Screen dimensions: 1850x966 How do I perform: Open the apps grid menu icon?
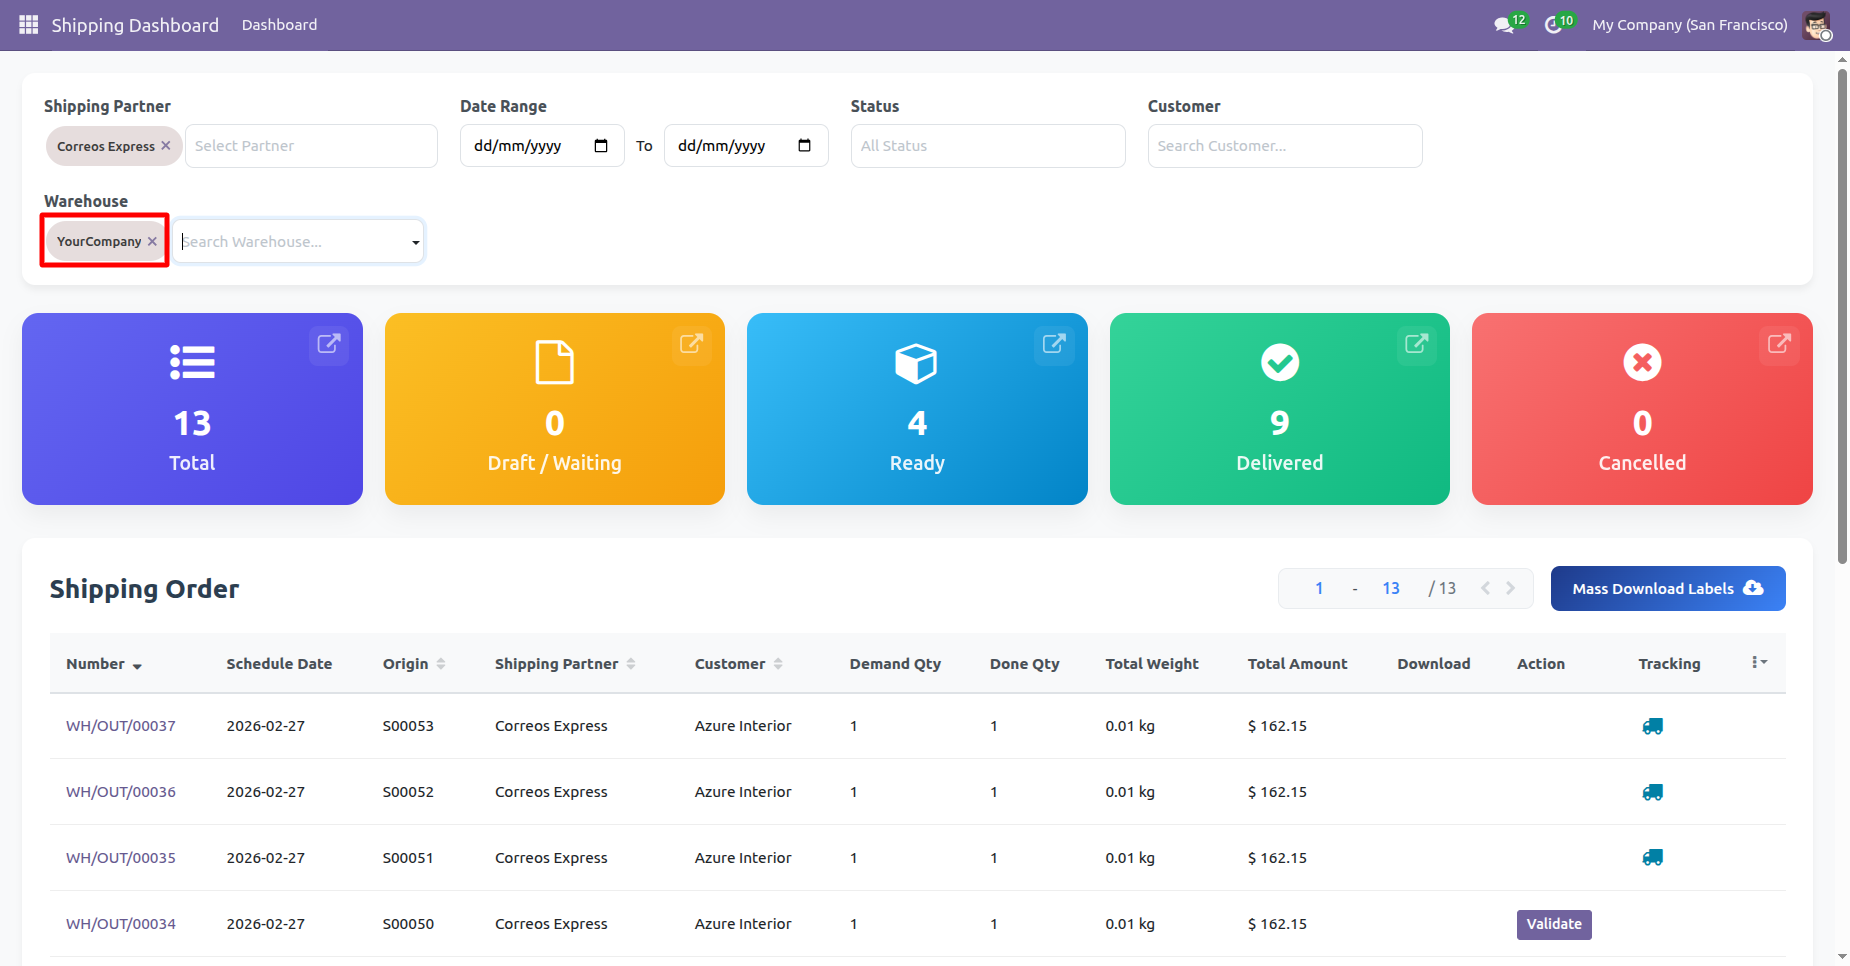tap(28, 25)
